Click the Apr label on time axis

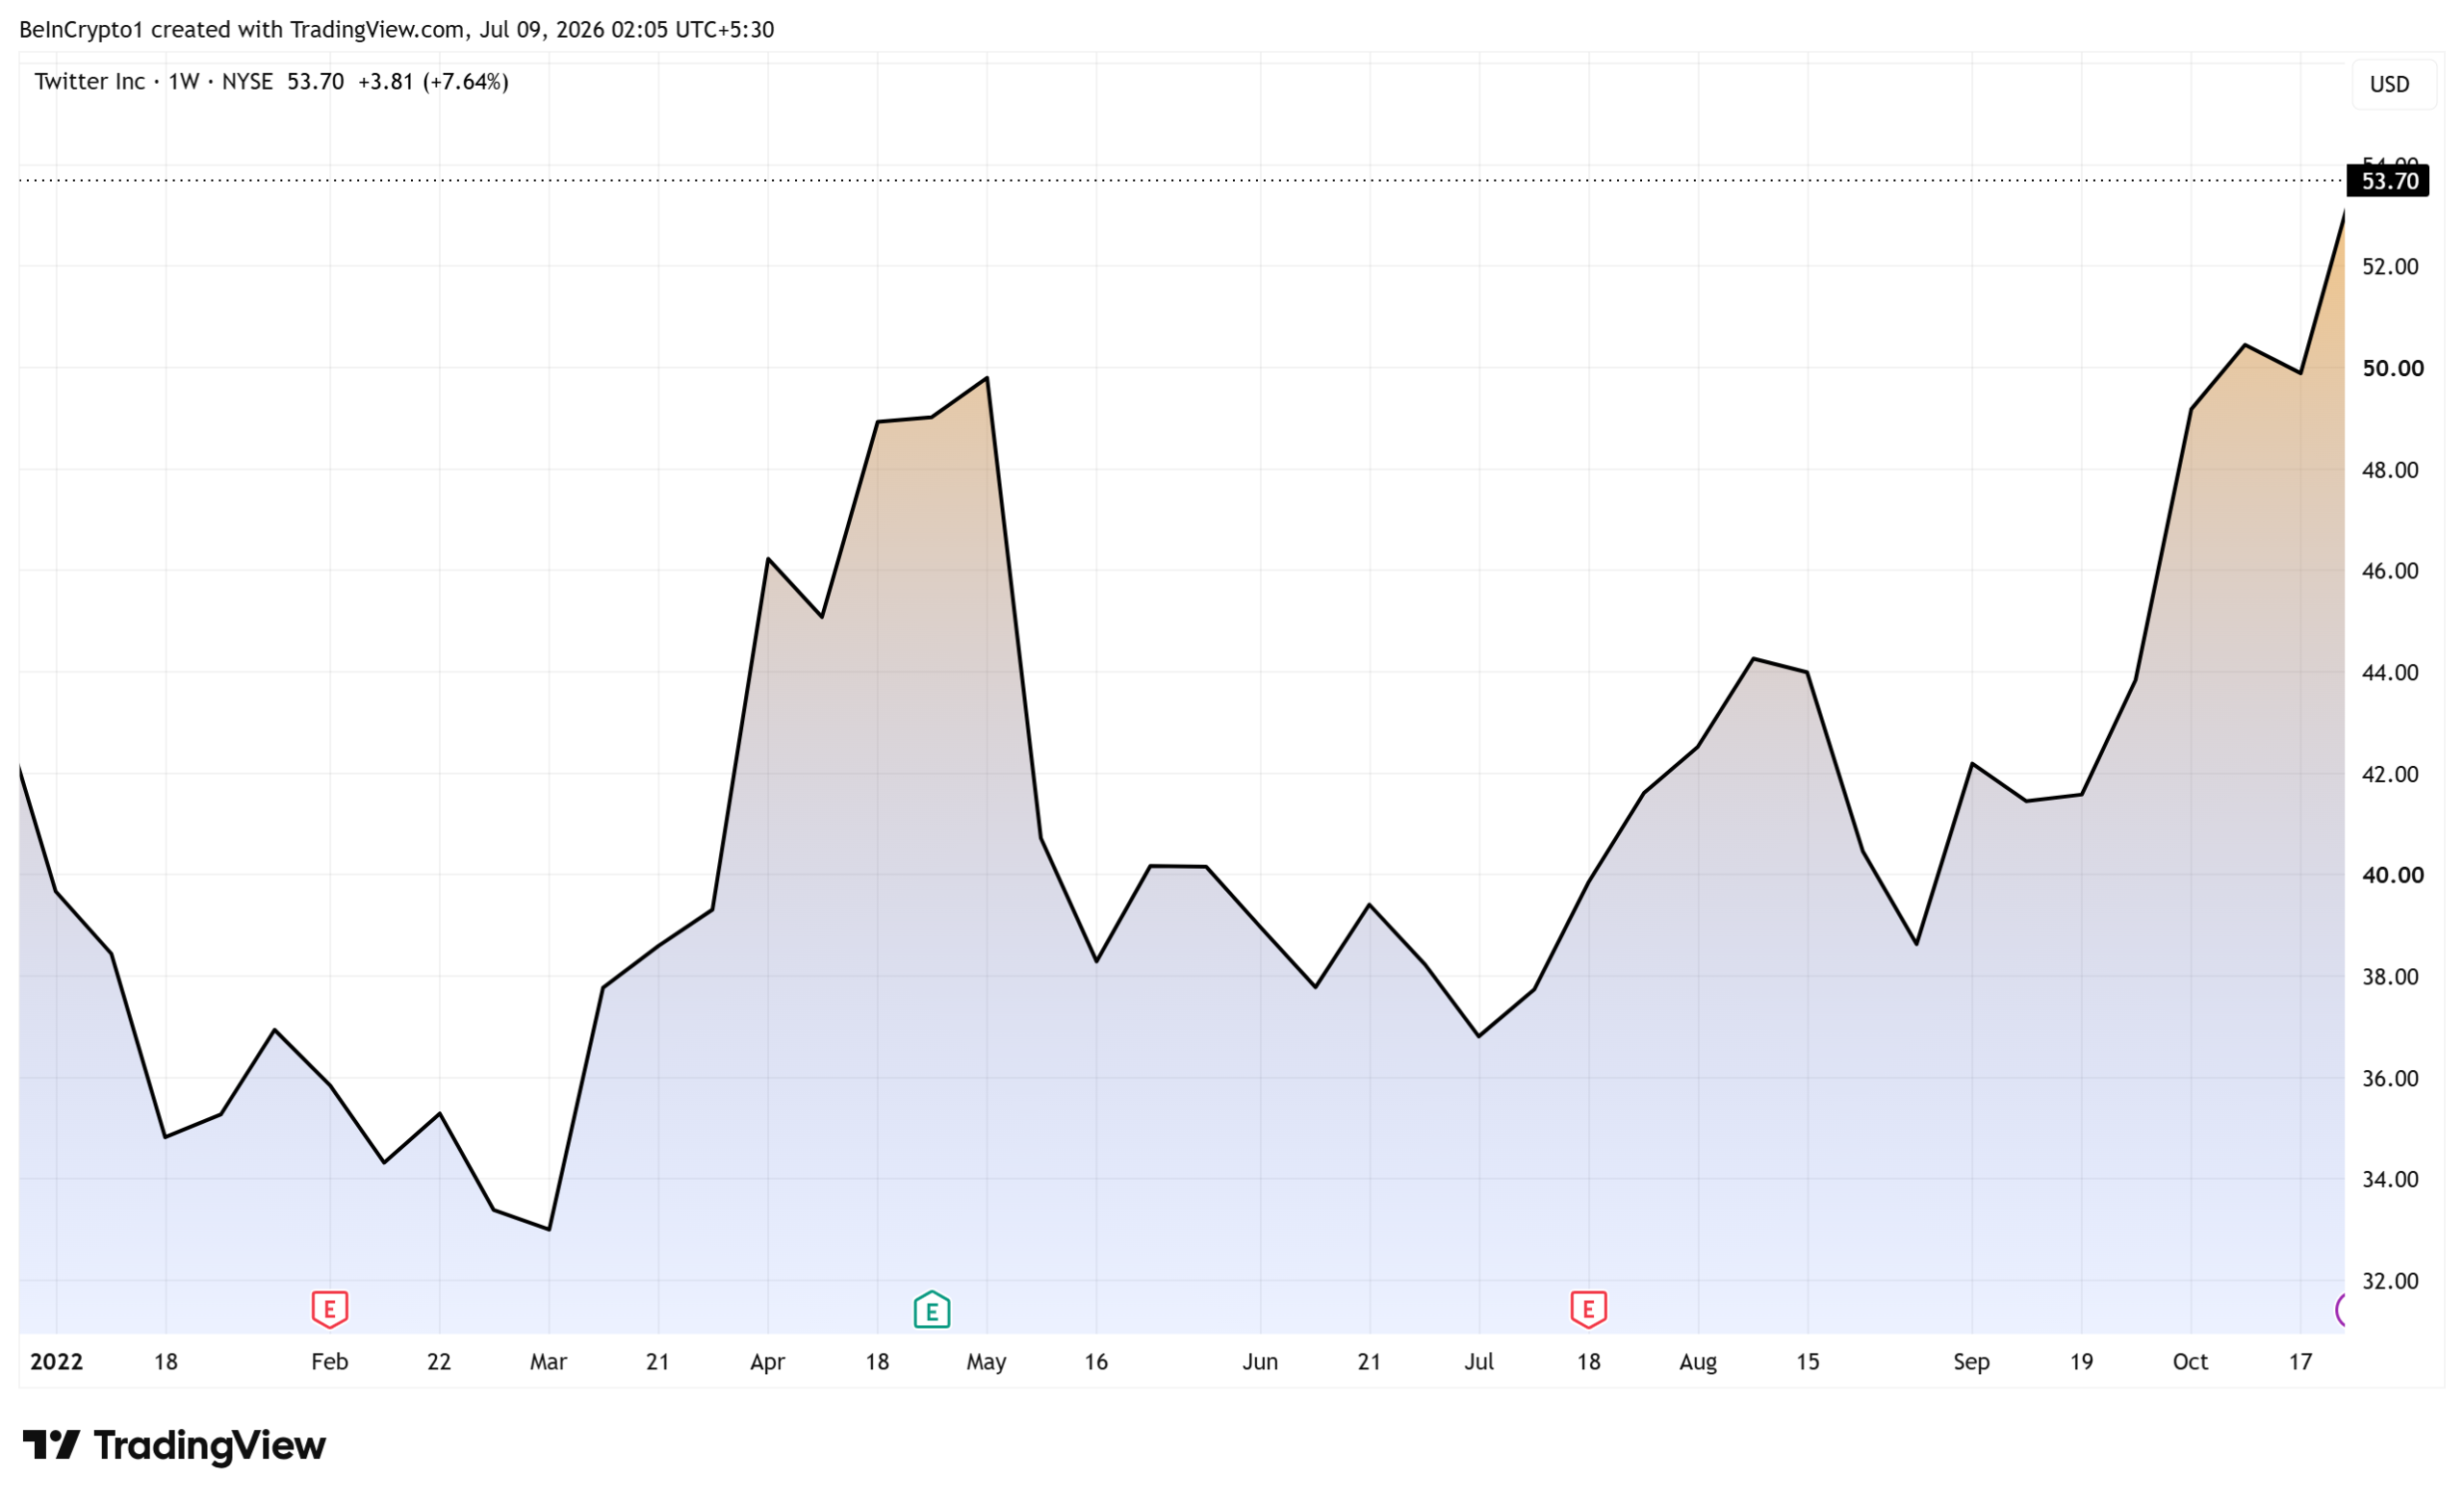(768, 1362)
